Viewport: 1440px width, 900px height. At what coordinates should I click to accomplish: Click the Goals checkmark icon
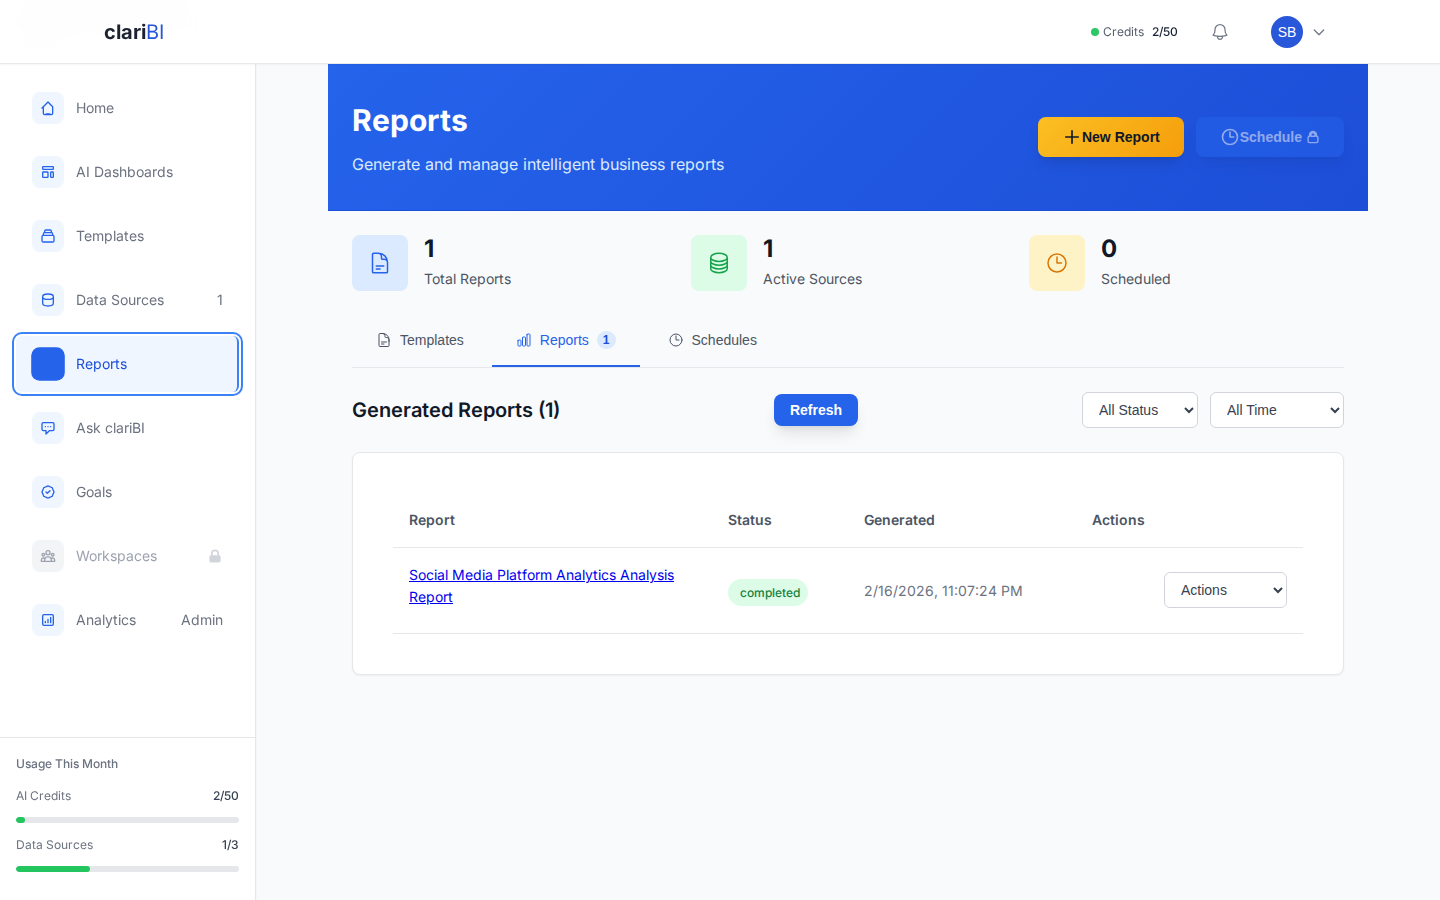(x=48, y=492)
